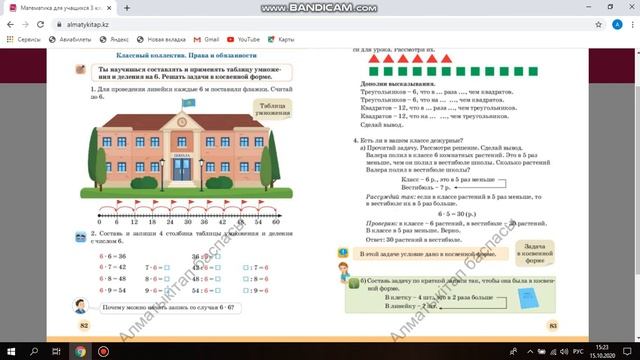Open the Карты bookmark
Viewport: 640px width, 360px height.
[281, 39]
